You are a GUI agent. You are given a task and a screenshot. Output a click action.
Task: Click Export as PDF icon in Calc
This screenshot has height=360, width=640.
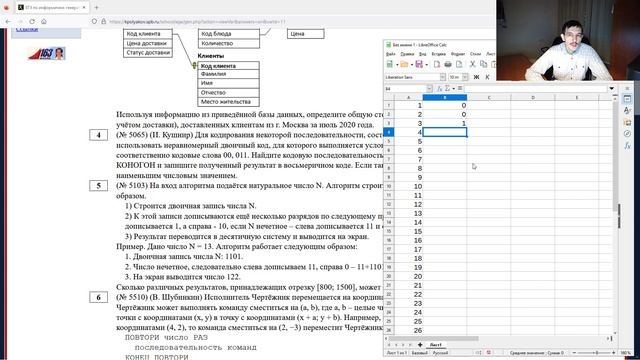tap(437, 64)
